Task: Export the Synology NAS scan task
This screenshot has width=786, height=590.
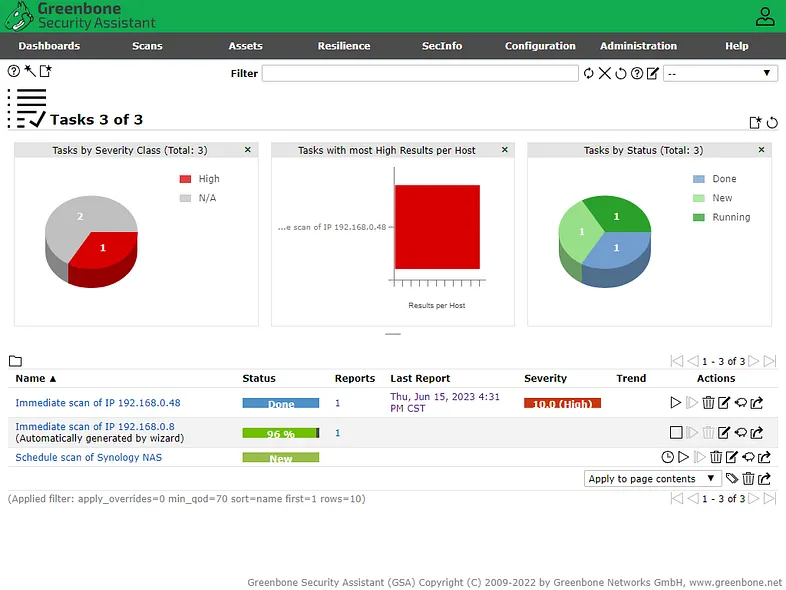Action: pos(764,457)
